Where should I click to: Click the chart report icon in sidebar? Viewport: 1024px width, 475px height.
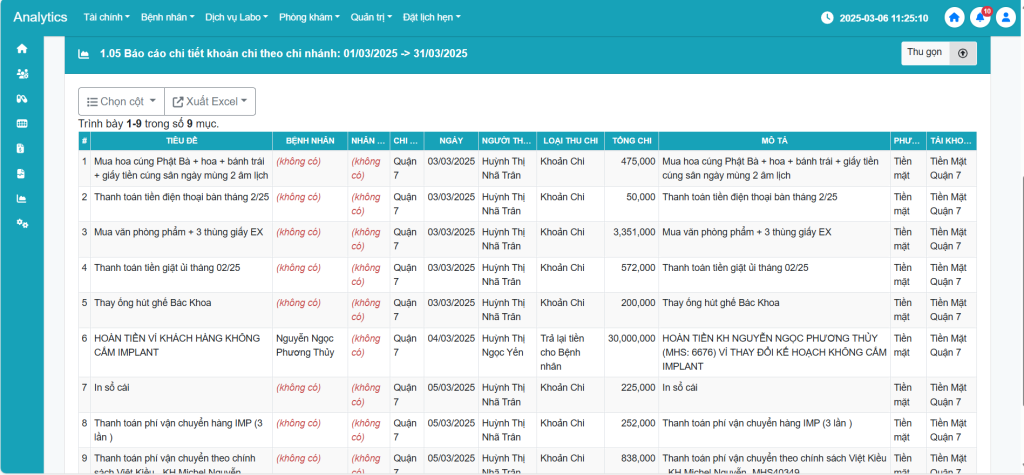[x=22, y=198]
